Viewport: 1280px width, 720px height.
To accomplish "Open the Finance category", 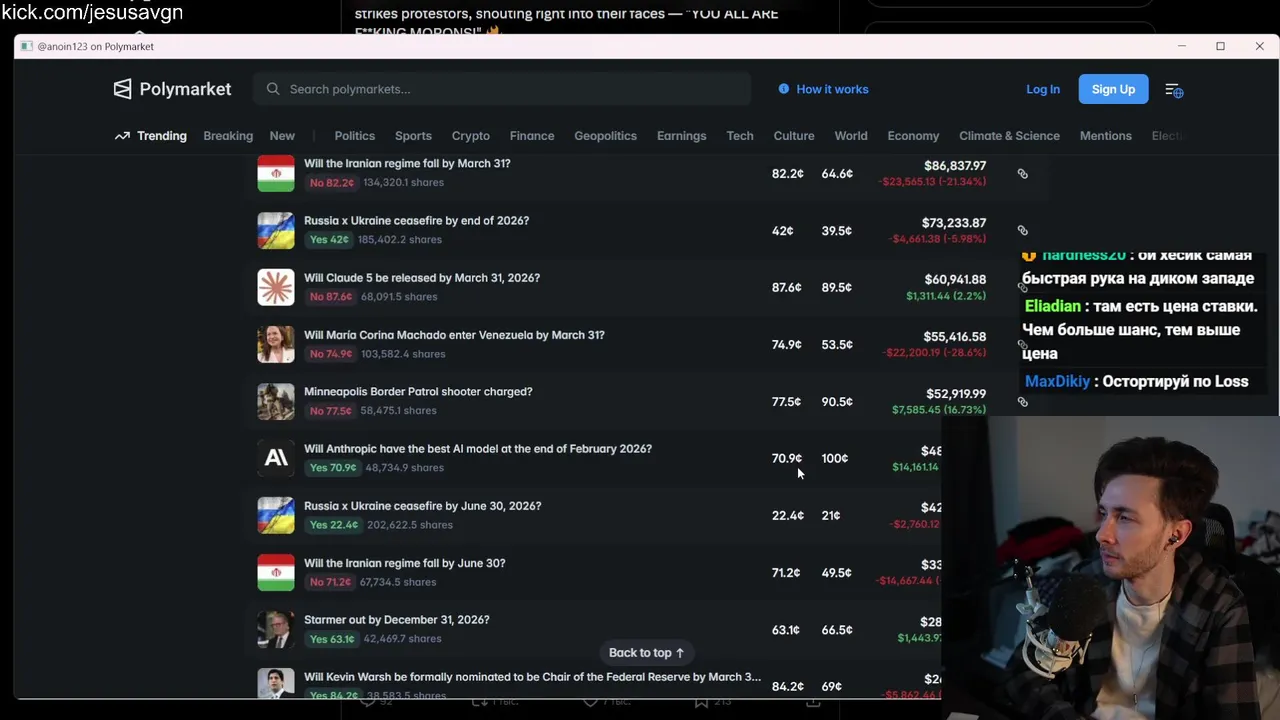I will (x=532, y=136).
